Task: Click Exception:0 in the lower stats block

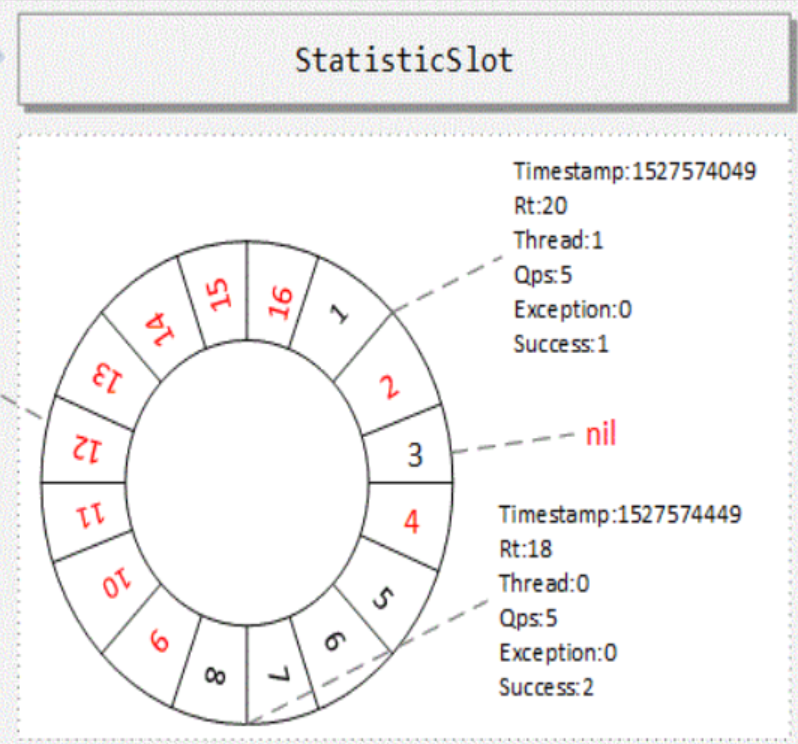Action: point(558,652)
